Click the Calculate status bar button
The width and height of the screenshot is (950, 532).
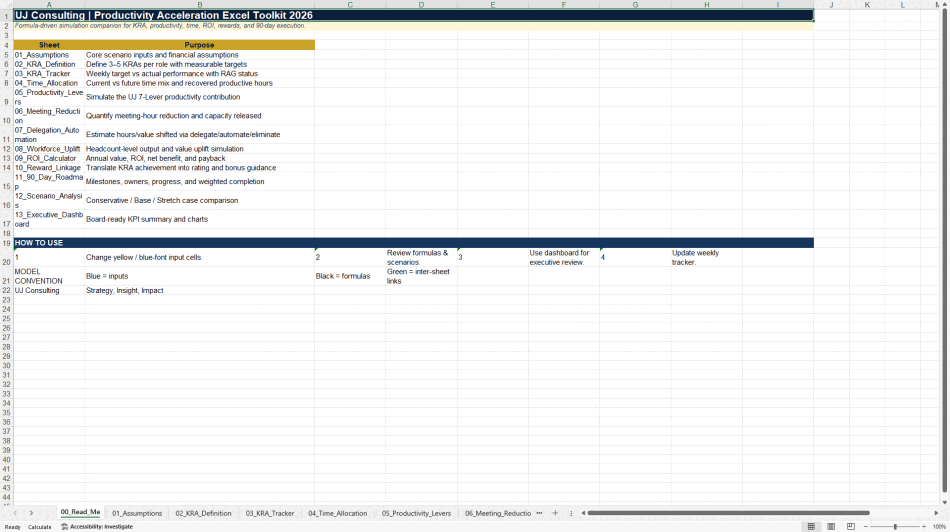[x=39, y=527]
